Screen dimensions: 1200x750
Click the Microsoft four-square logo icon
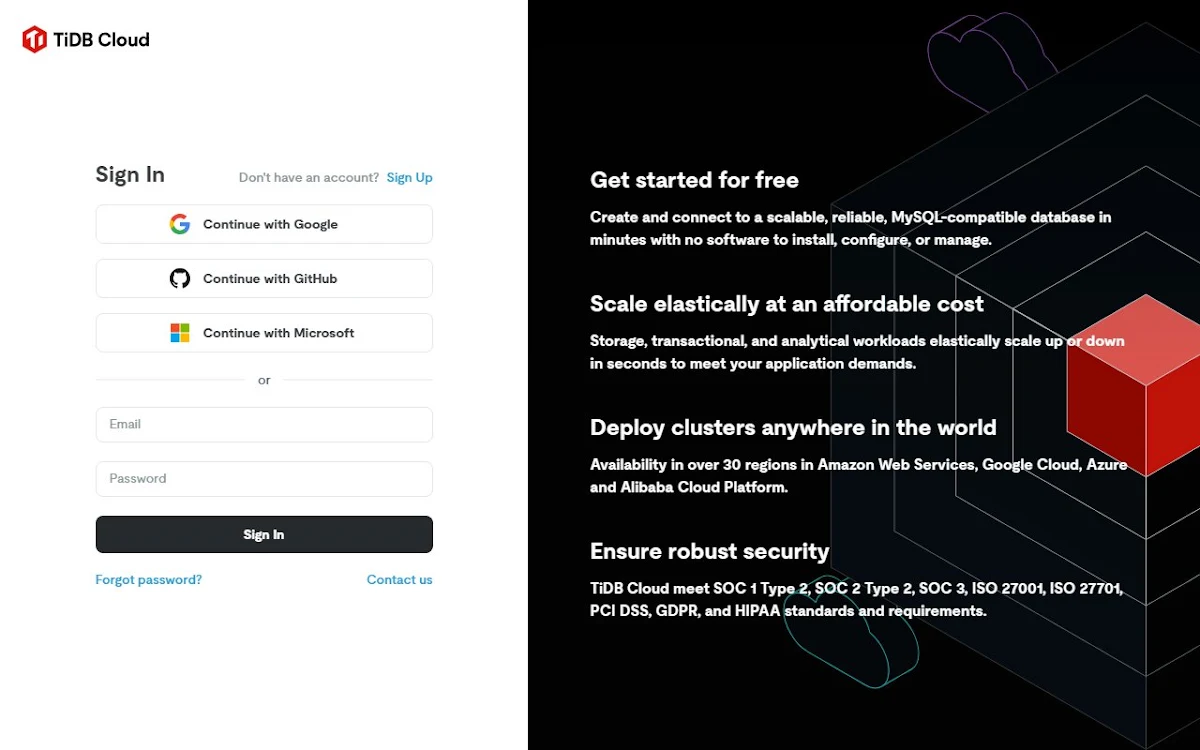tap(180, 333)
